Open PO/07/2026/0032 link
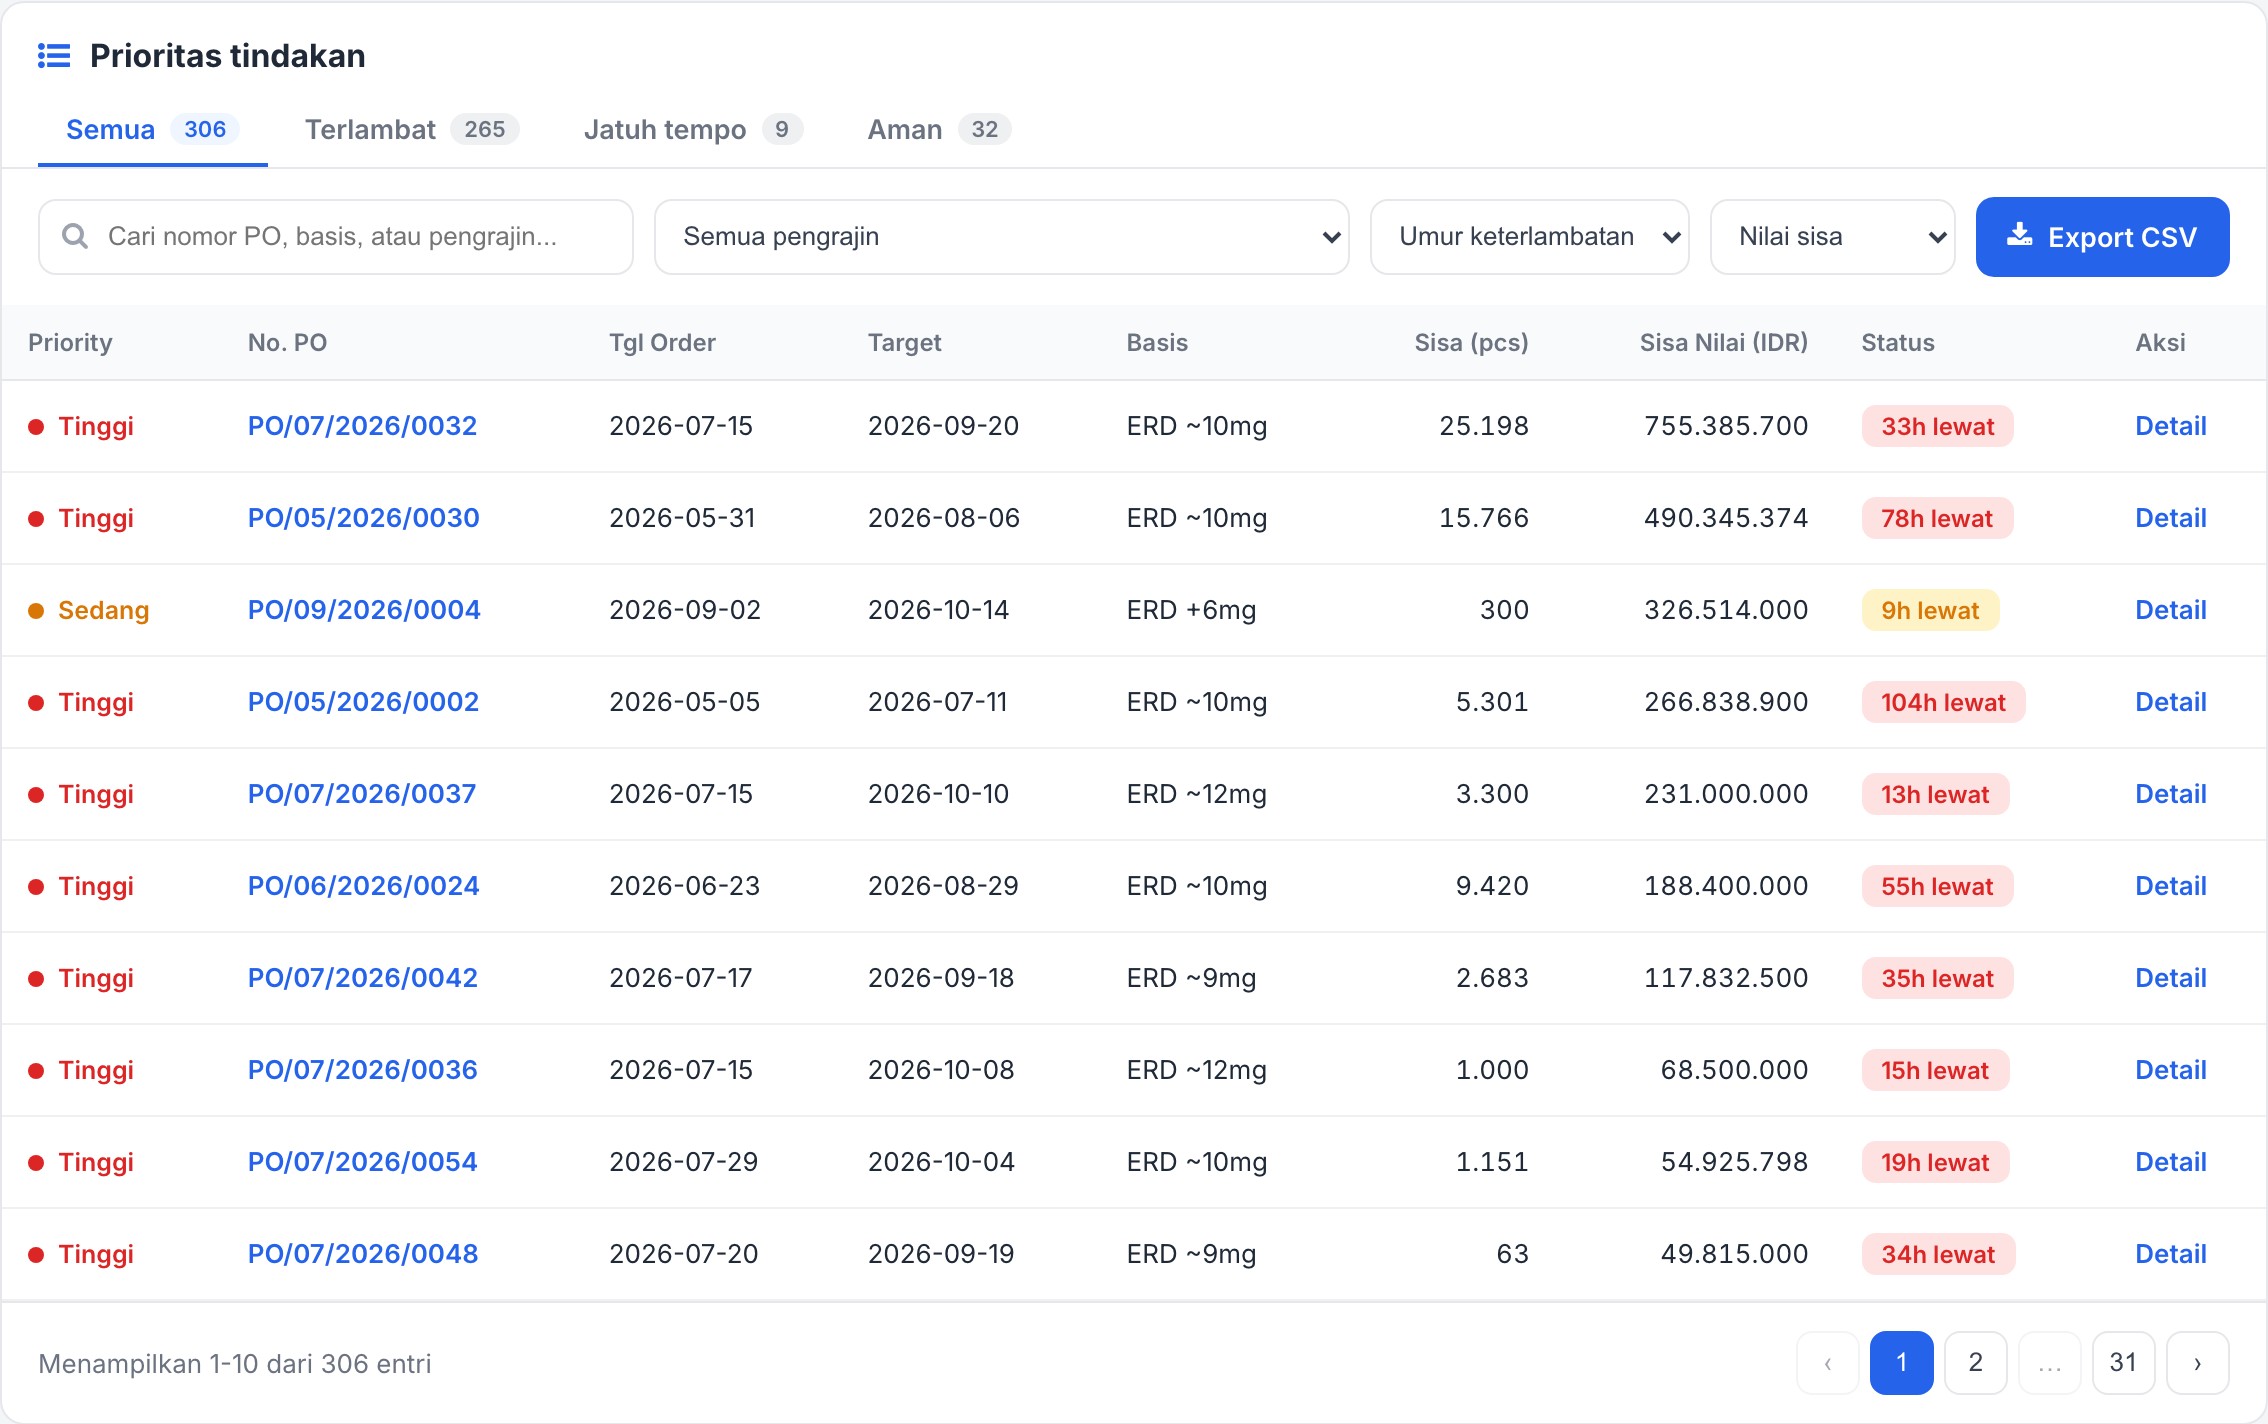The width and height of the screenshot is (2268, 1424). coord(362,426)
